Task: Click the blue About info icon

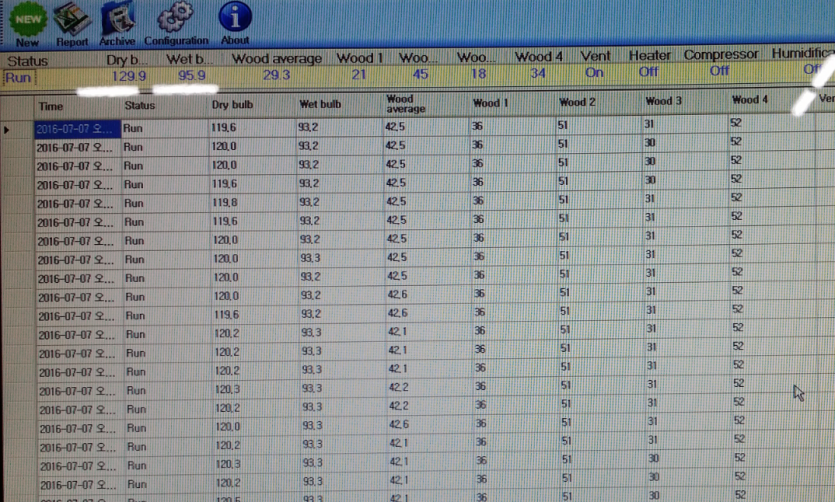Action: click(234, 17)
